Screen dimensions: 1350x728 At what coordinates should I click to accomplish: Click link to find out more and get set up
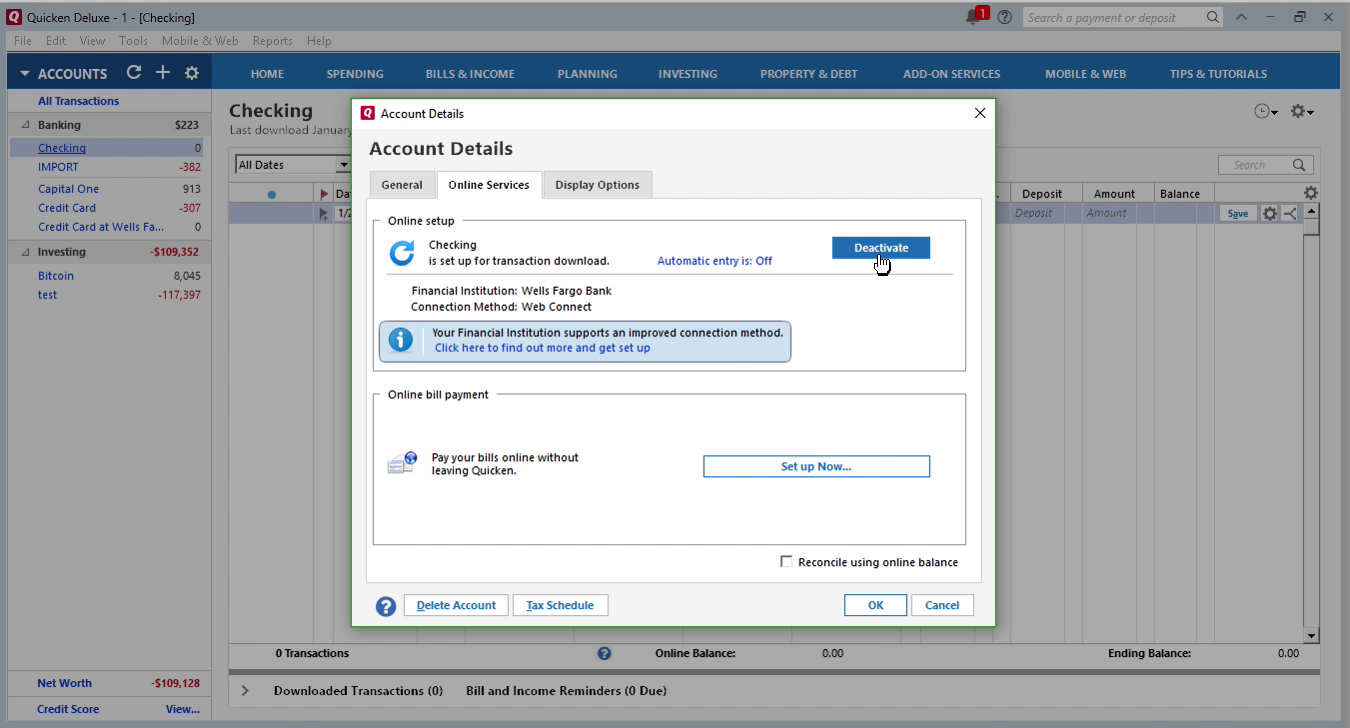tap(542, 348)
